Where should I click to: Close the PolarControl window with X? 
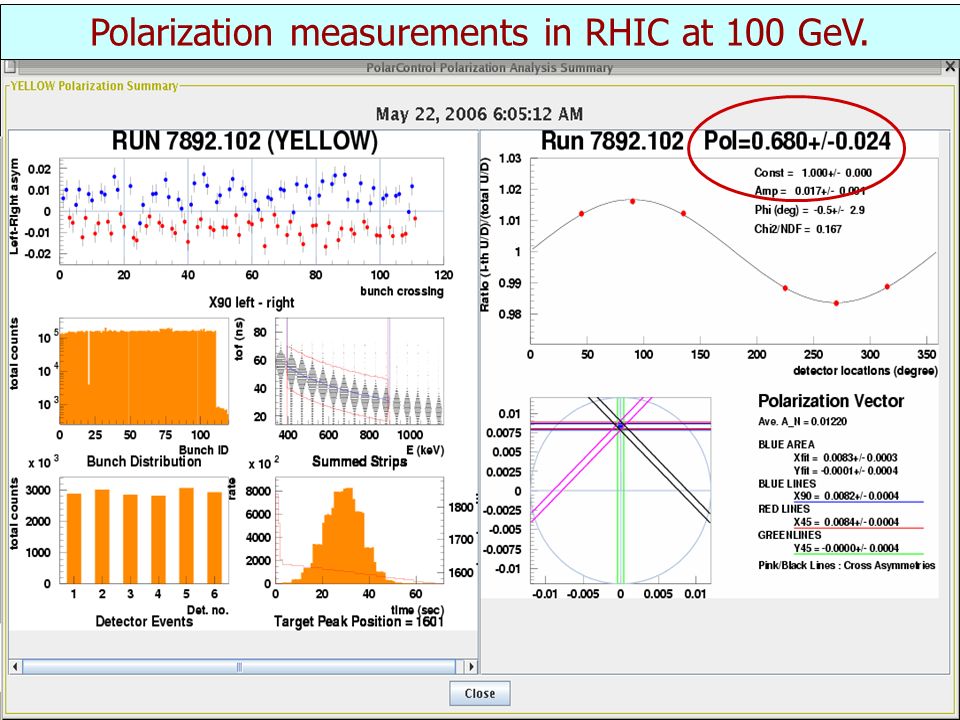pos(951,67)
